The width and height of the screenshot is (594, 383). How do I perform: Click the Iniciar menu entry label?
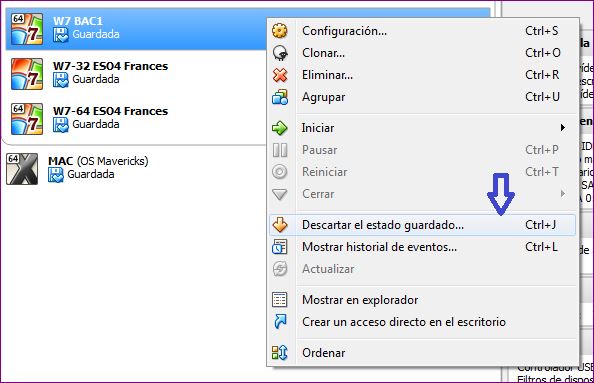coord(318,128)
